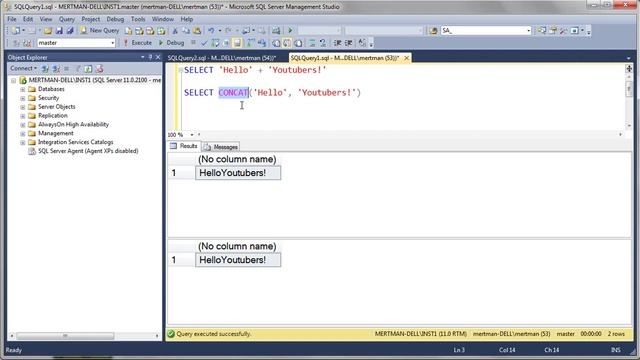Click the Change Connection icon left of master dropdown
Screen dimensions: 640x360
27,43
